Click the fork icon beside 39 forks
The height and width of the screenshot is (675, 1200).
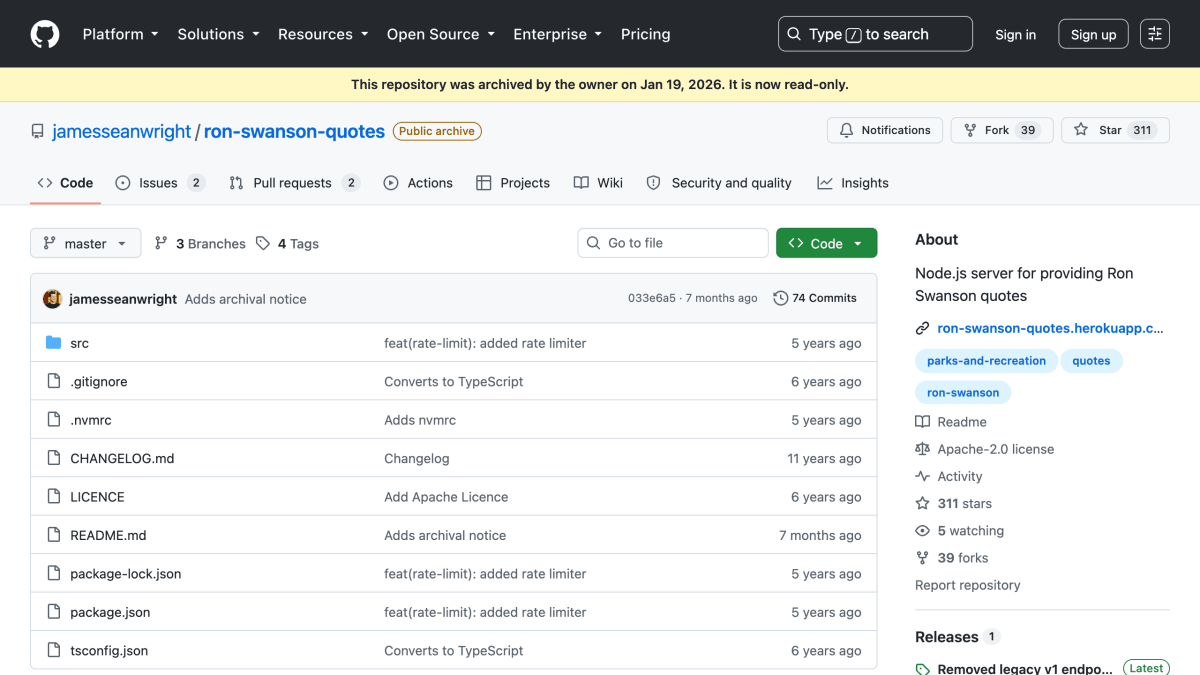click(x=922, y=557)
